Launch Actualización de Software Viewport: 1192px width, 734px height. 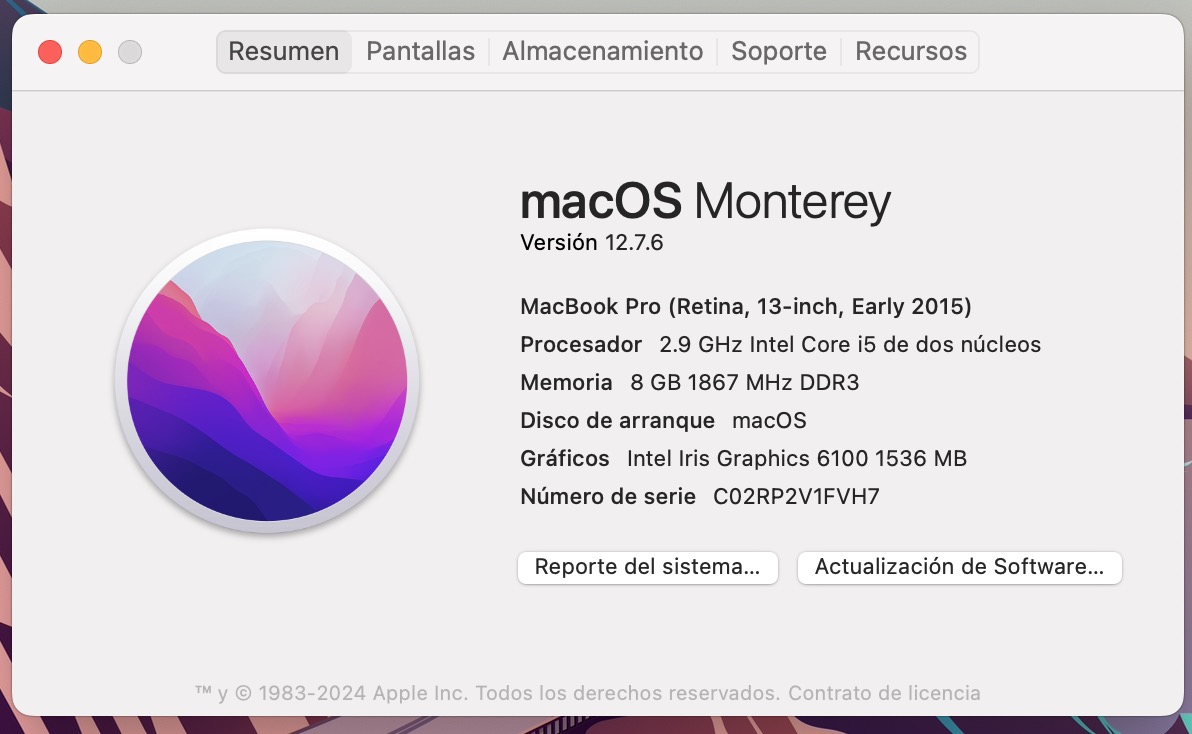(x=959, y=568)
